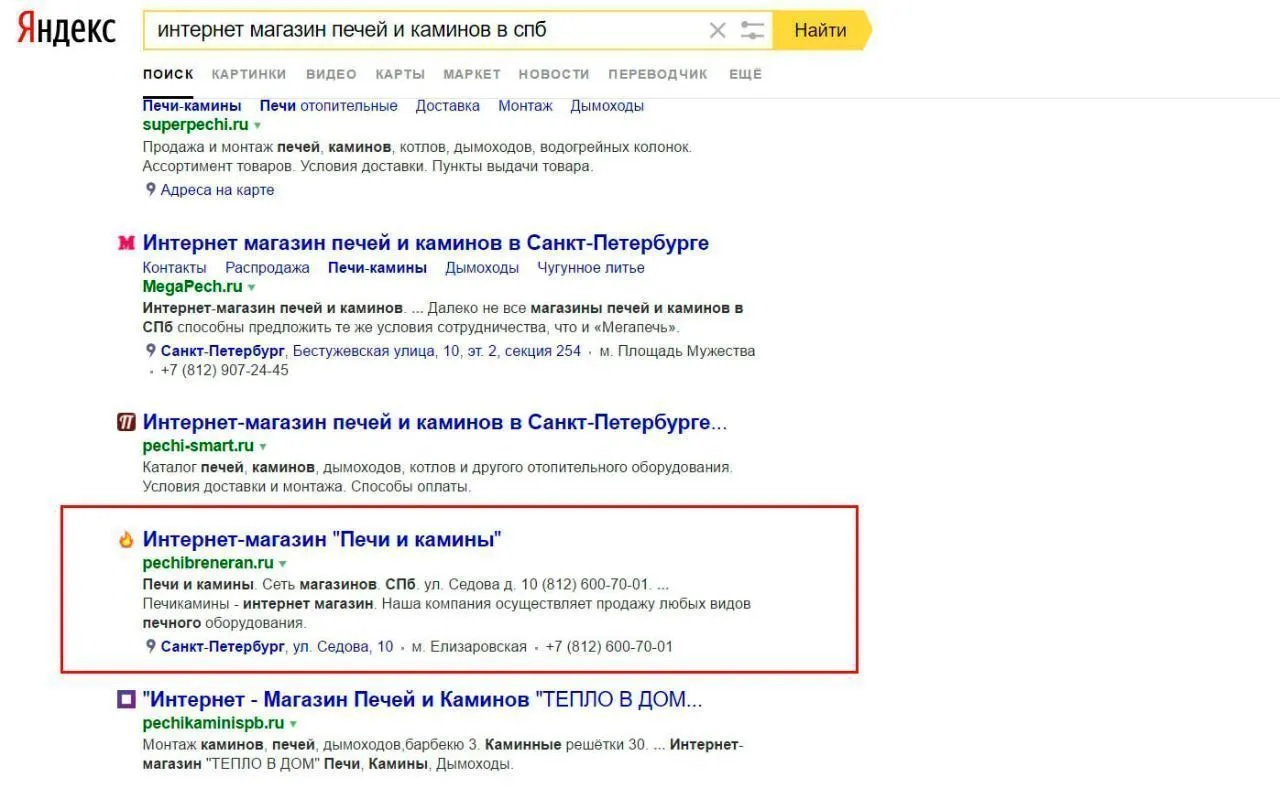
Task: Expand dropdown arrow next to superpechi.ru
Action: [x=258, y=126]
